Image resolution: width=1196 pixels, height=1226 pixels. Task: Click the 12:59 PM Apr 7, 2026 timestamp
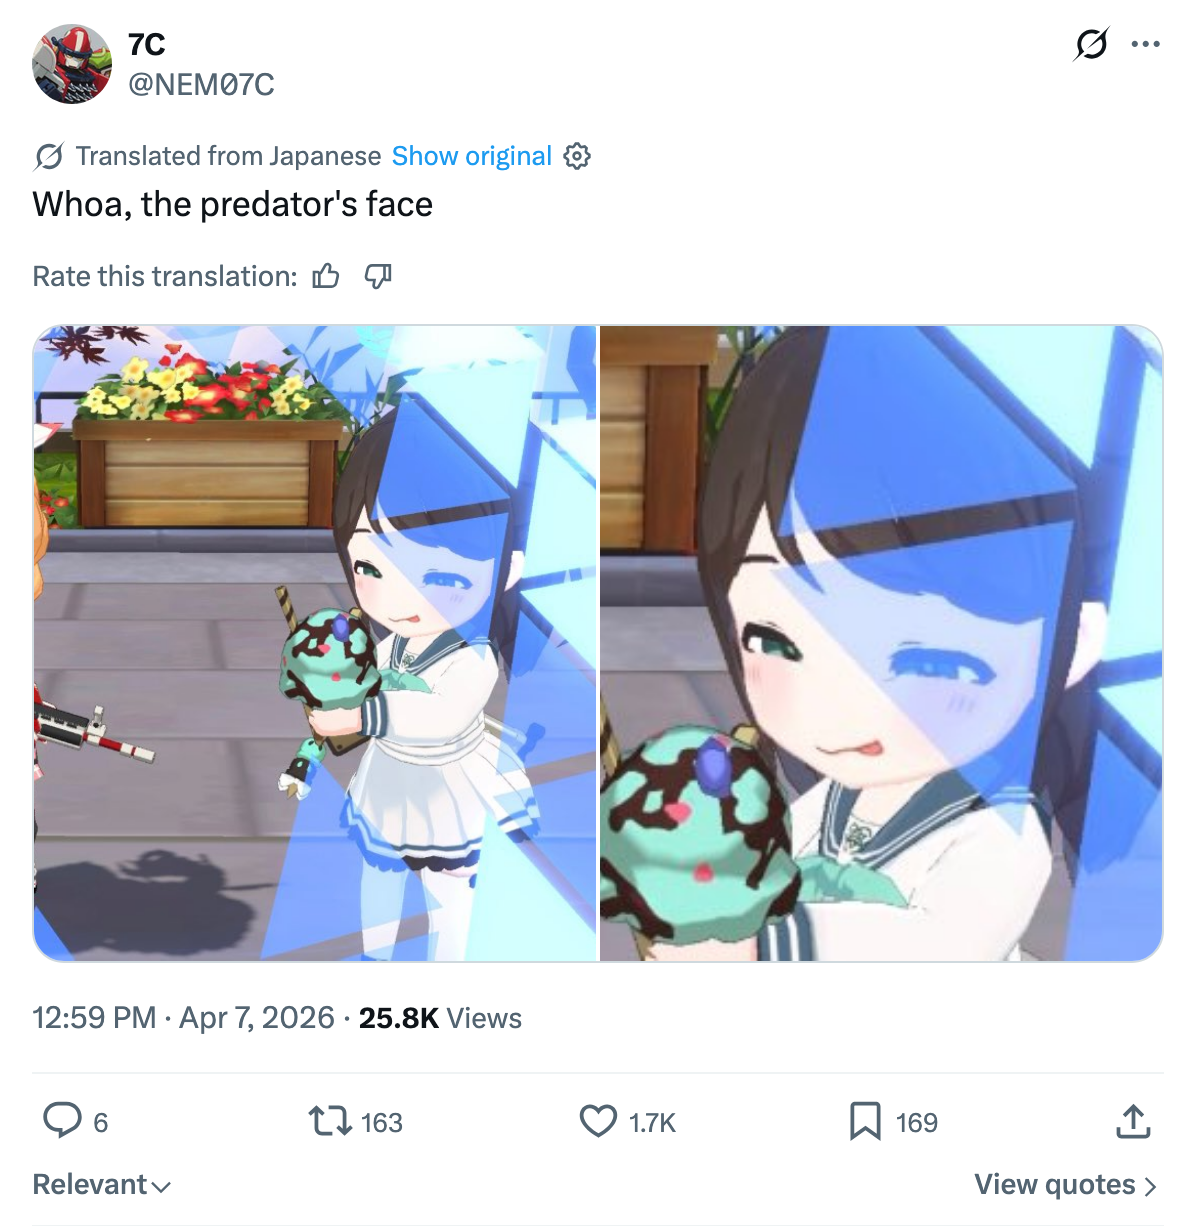coord(183,1017)
